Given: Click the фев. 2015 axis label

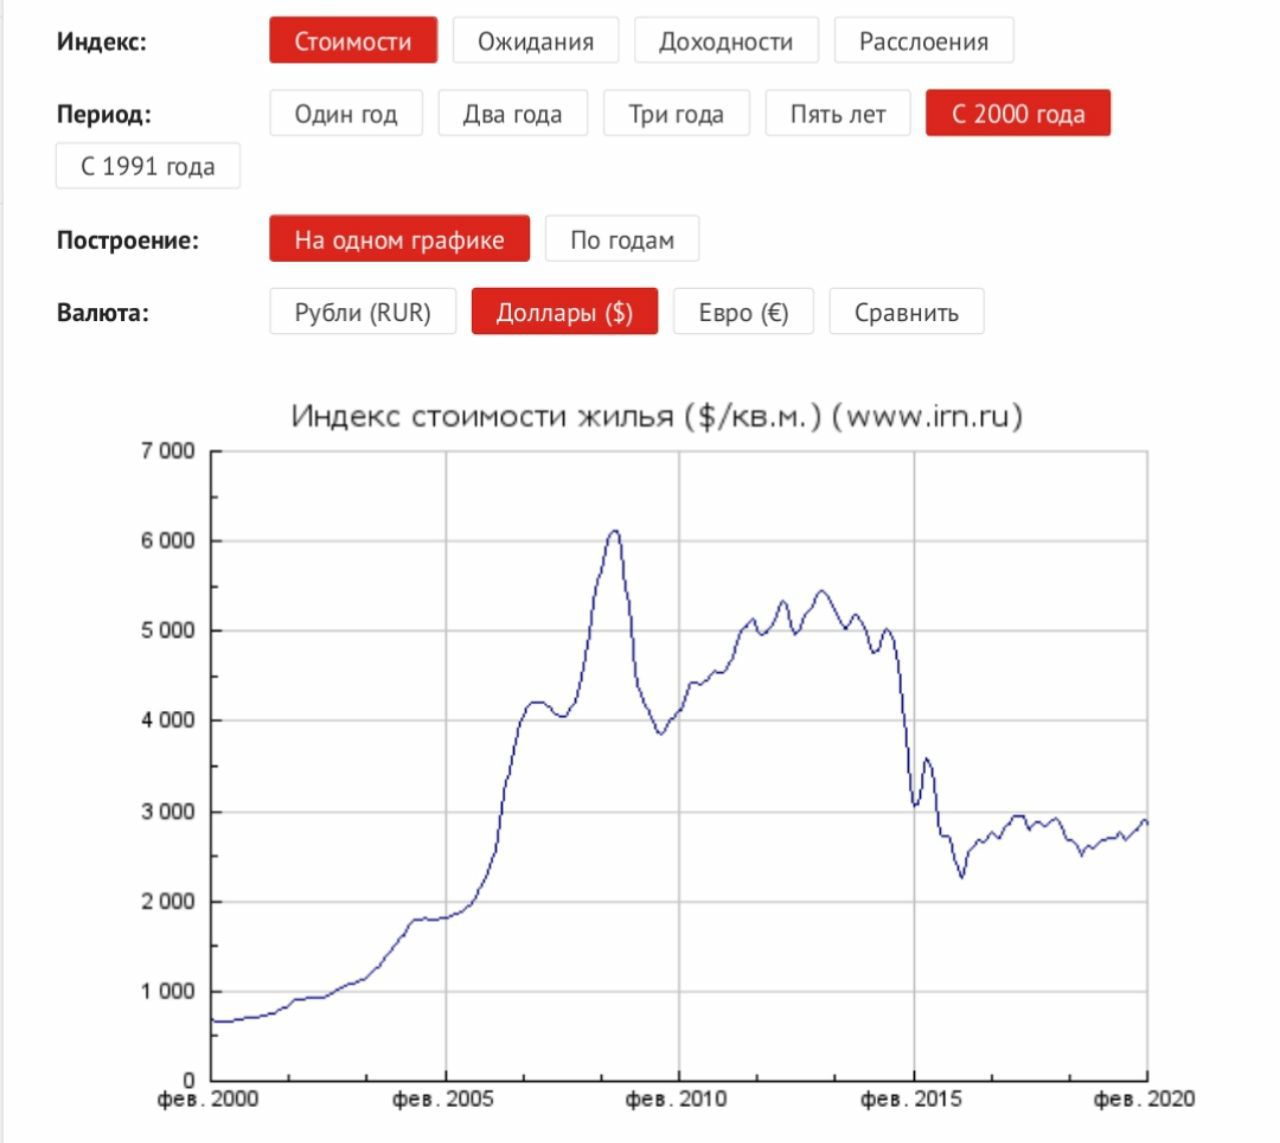Looking at the screenshot, I should [911, 1098].
